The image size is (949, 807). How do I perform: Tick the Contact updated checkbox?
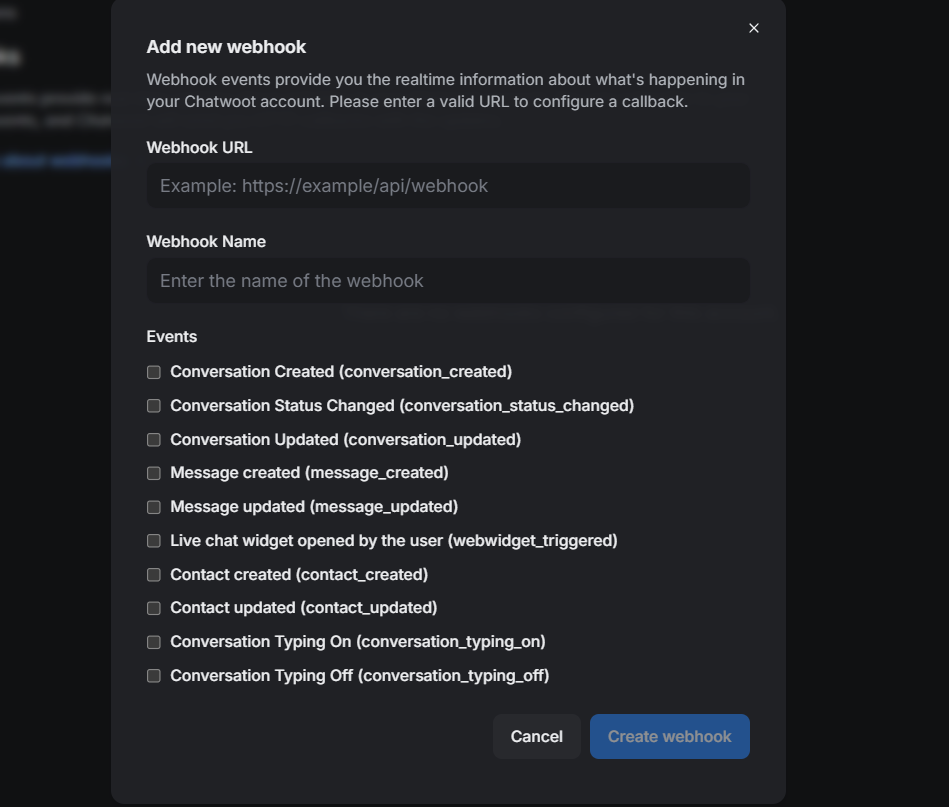[154, 608]
